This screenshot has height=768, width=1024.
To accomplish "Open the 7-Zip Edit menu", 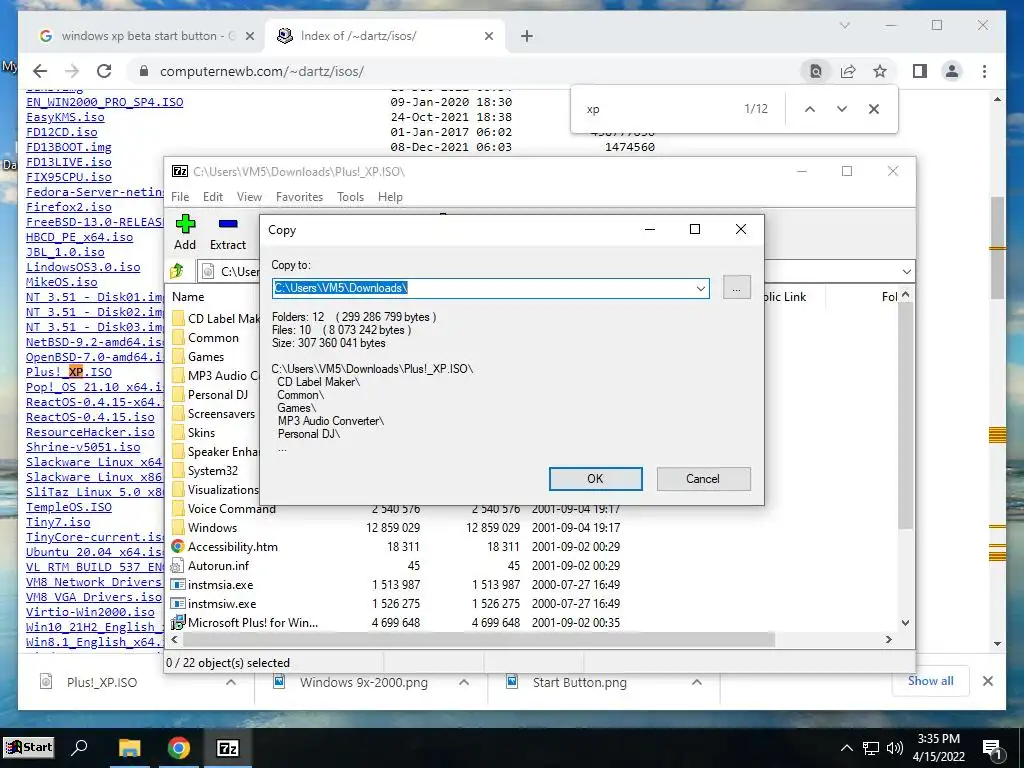I will point(213,197).
